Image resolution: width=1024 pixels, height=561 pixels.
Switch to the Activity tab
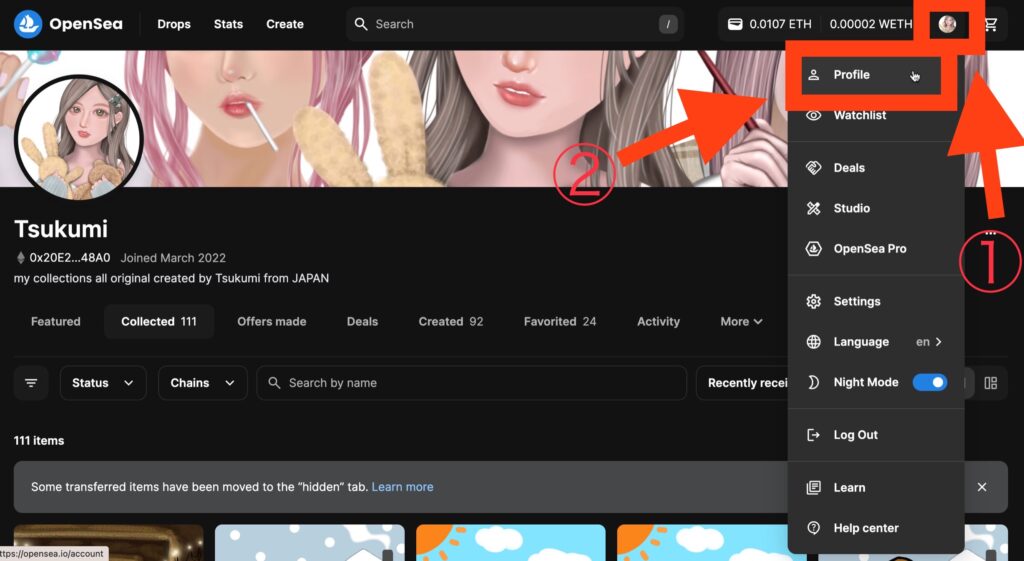coord(658,321)
